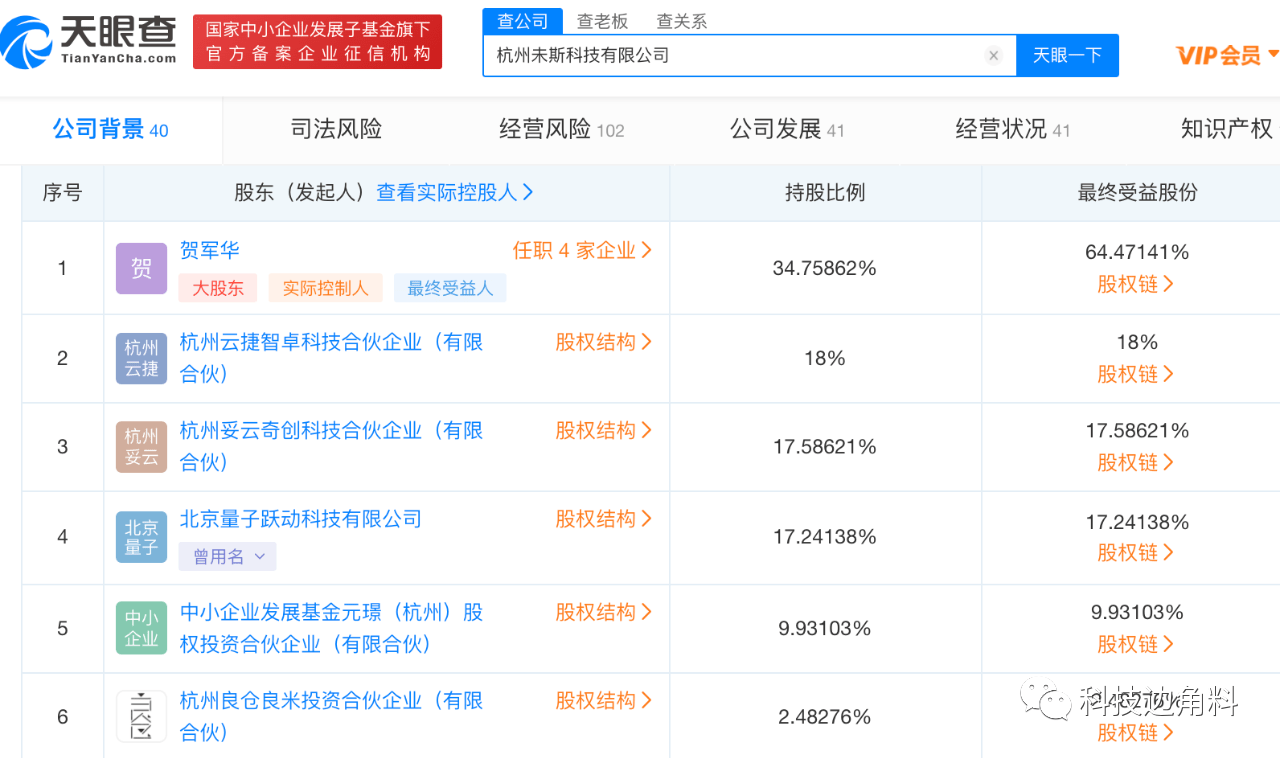Click the 贺 shareholder avatar icon

[141, 268]
